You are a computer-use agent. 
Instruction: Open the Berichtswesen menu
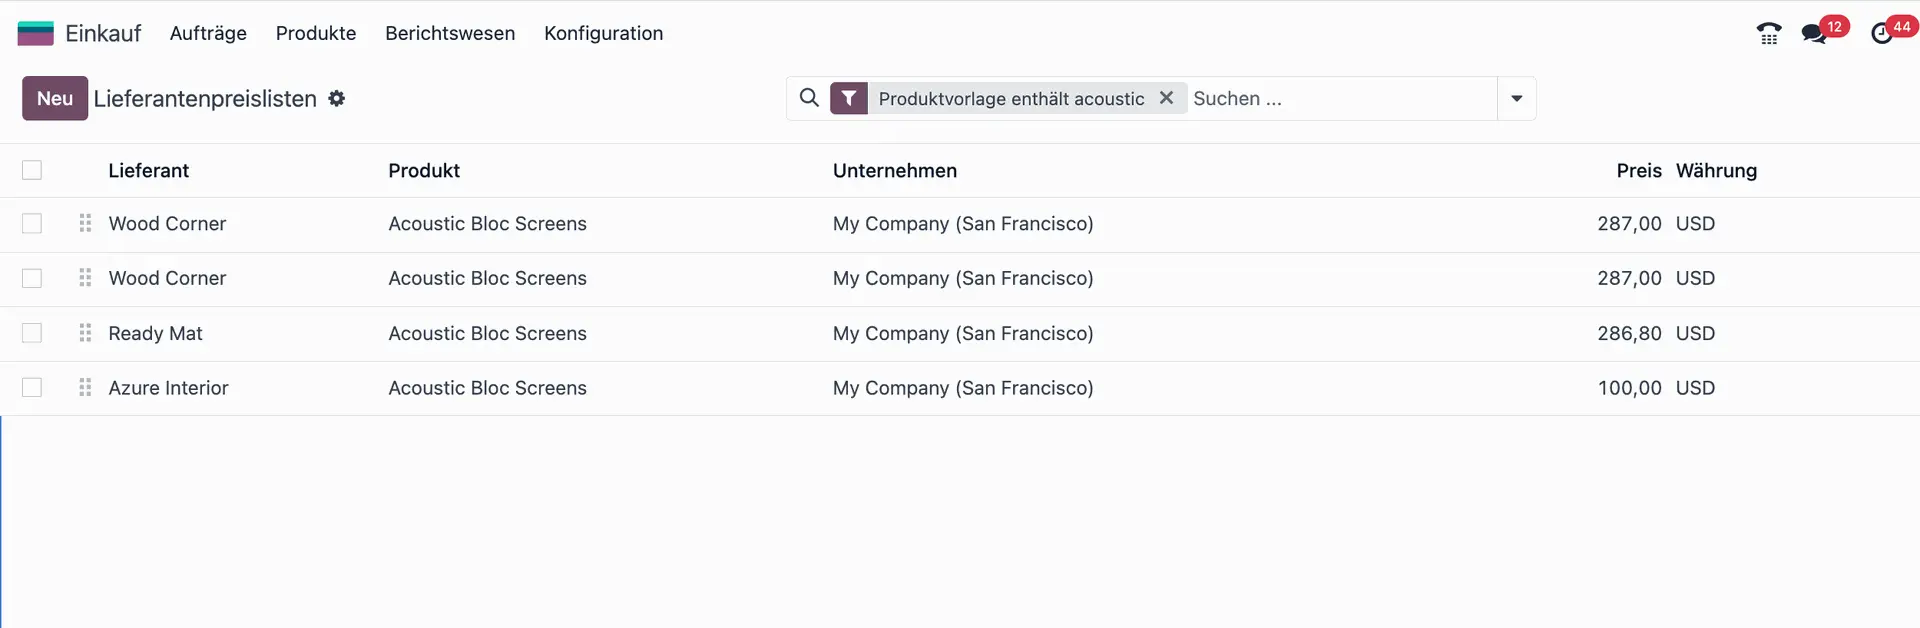point(450,33)
